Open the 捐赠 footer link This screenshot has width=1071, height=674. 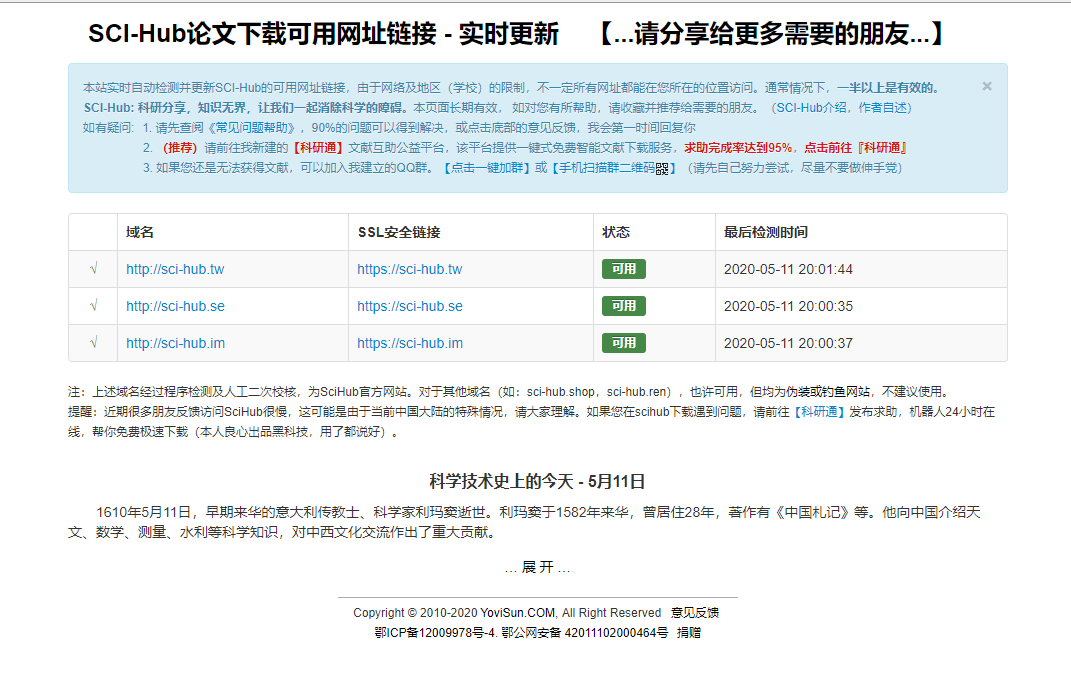click(x=688, y=632)
